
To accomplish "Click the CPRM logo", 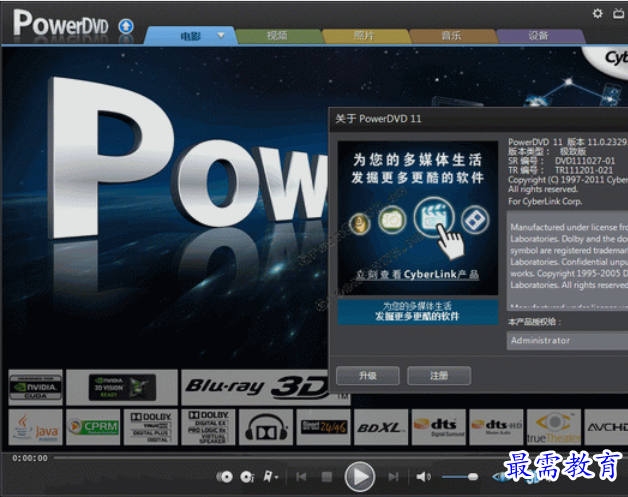I will 93,427.
